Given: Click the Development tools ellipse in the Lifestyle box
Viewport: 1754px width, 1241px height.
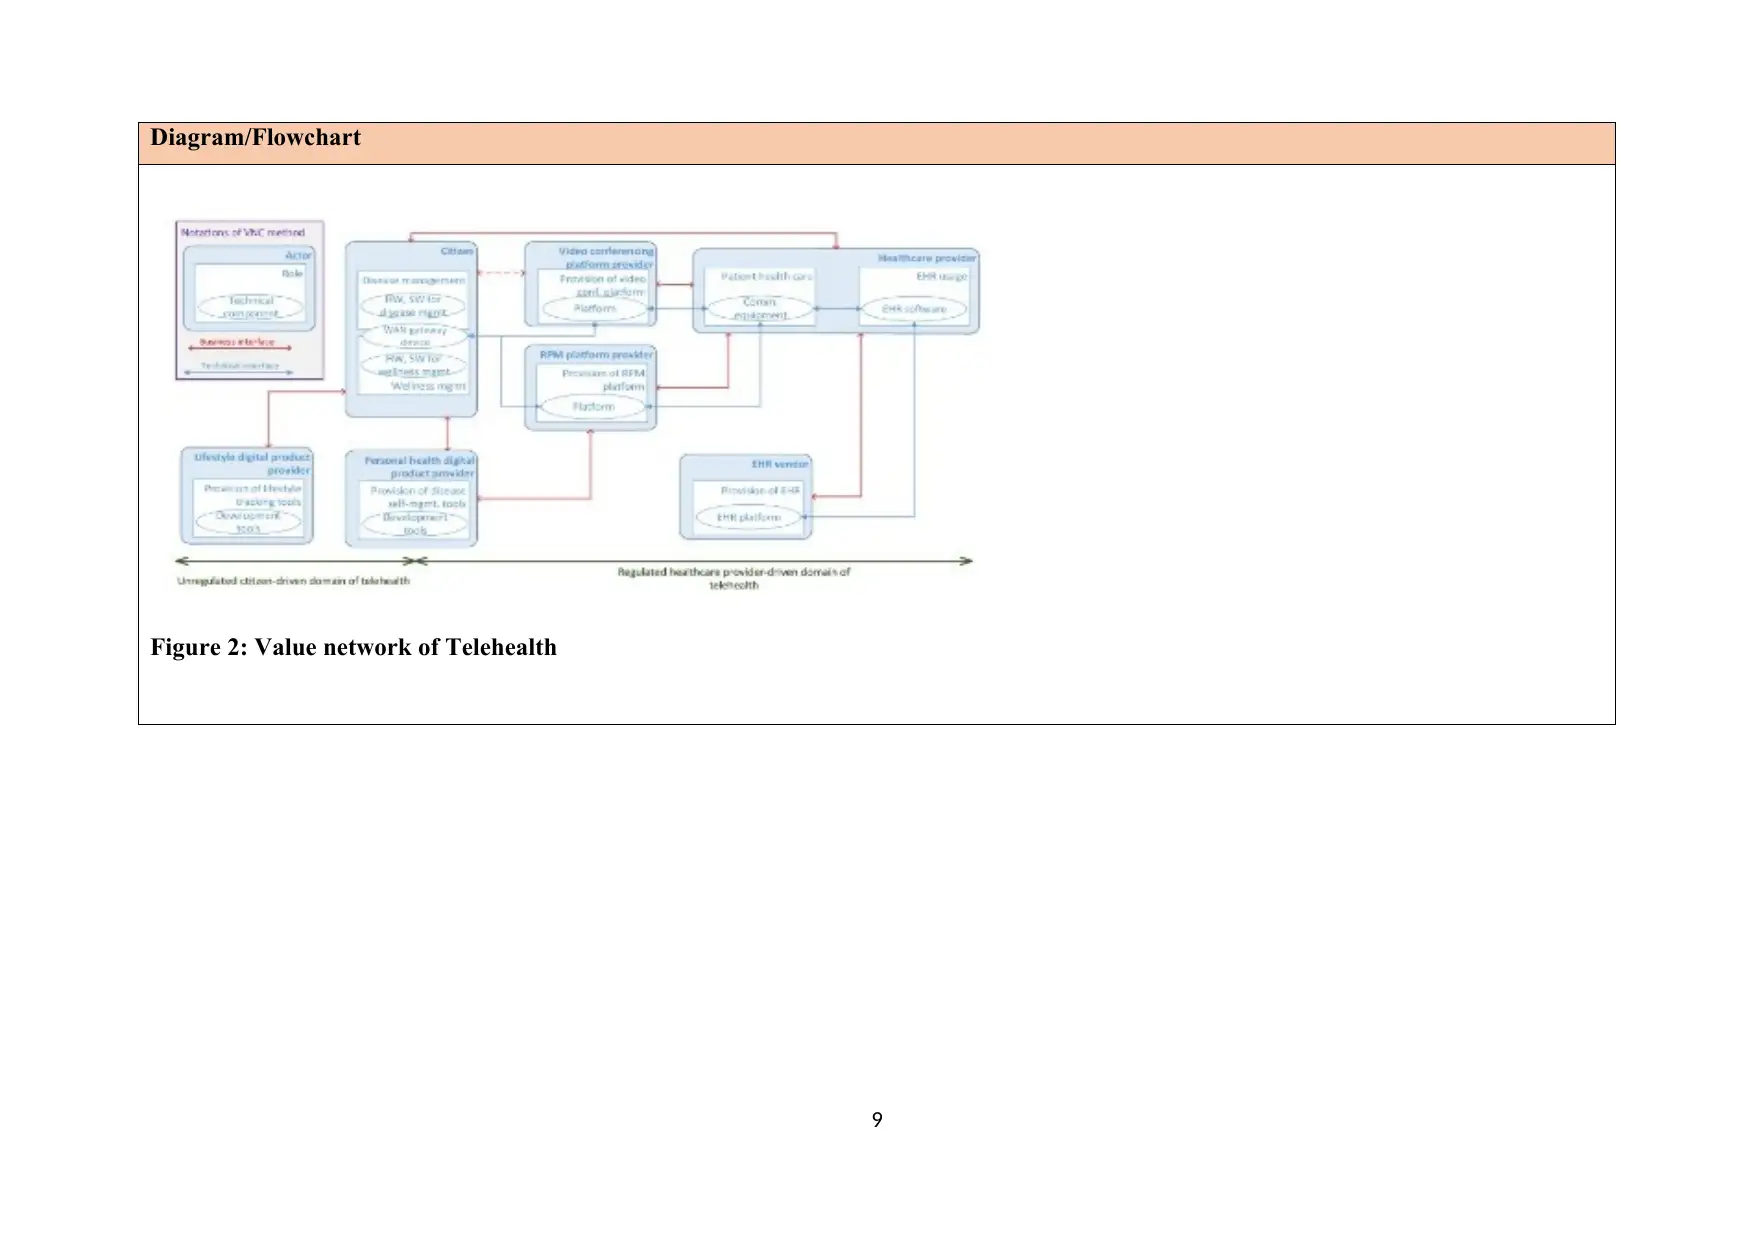Looking at the screenshot, I should (x=248, y=522).
